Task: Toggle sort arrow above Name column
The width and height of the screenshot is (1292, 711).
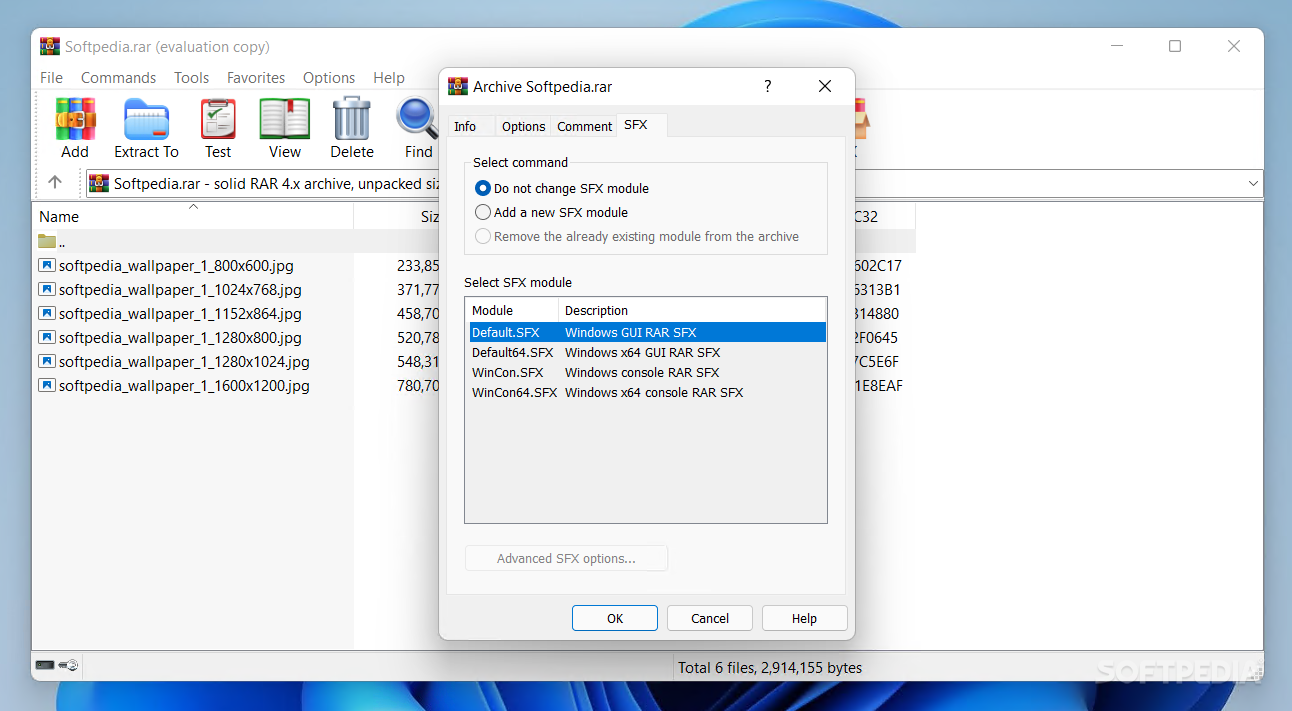Action: (193, 206)
